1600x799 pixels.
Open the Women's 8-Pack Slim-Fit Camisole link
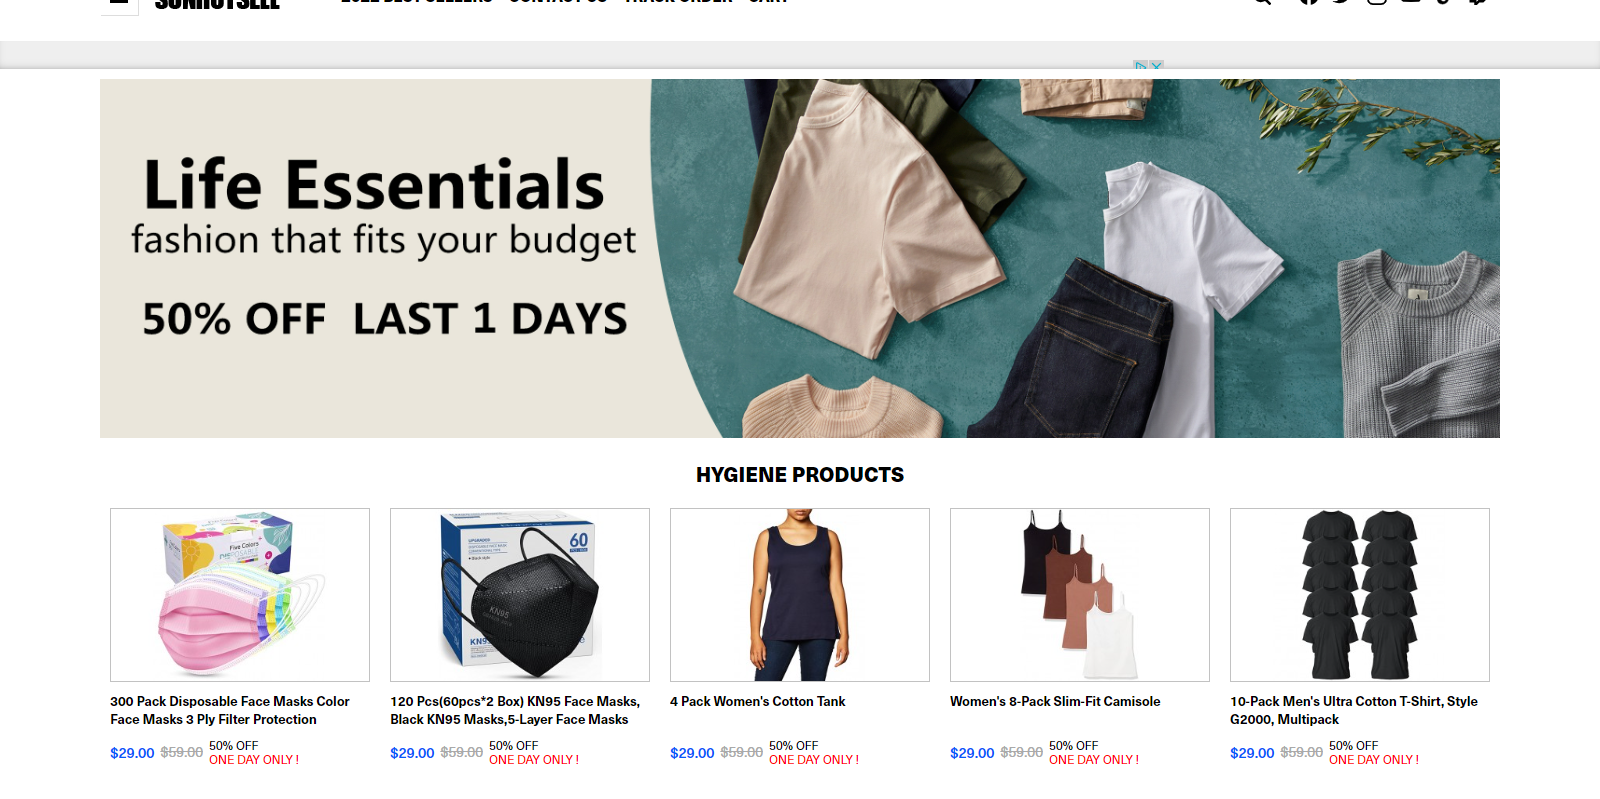(1055, 701)
